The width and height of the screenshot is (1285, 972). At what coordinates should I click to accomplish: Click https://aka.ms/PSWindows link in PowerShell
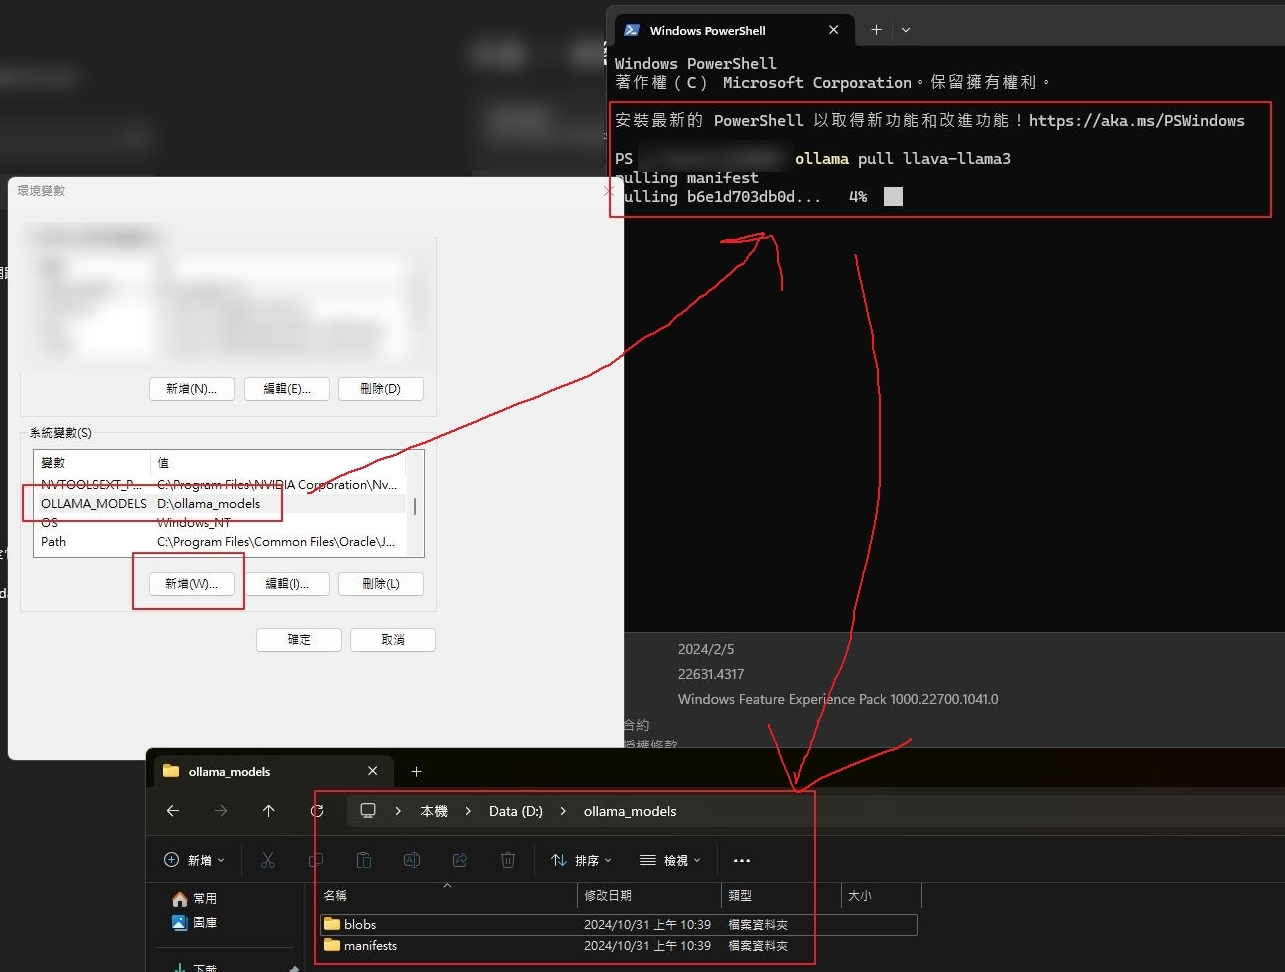[x=1137, y=120]
